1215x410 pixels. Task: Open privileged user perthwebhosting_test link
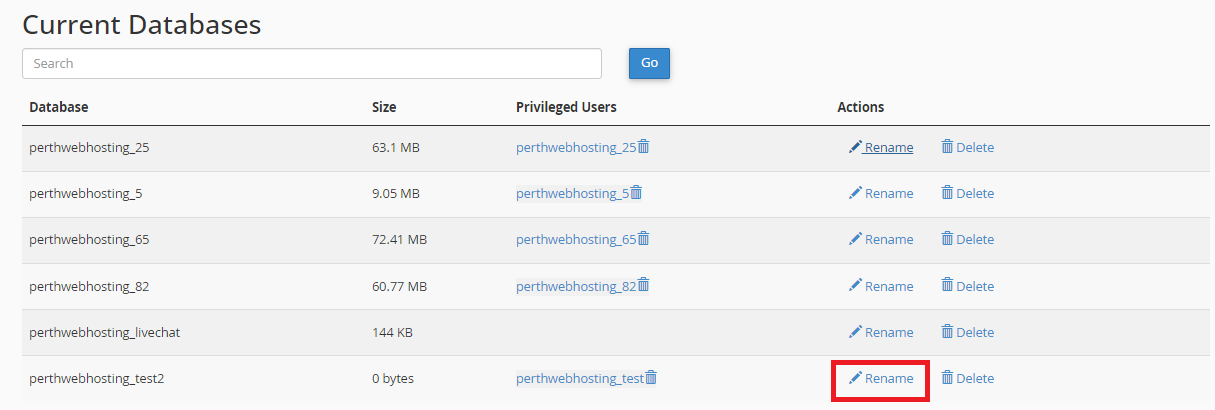click(580, 378)
